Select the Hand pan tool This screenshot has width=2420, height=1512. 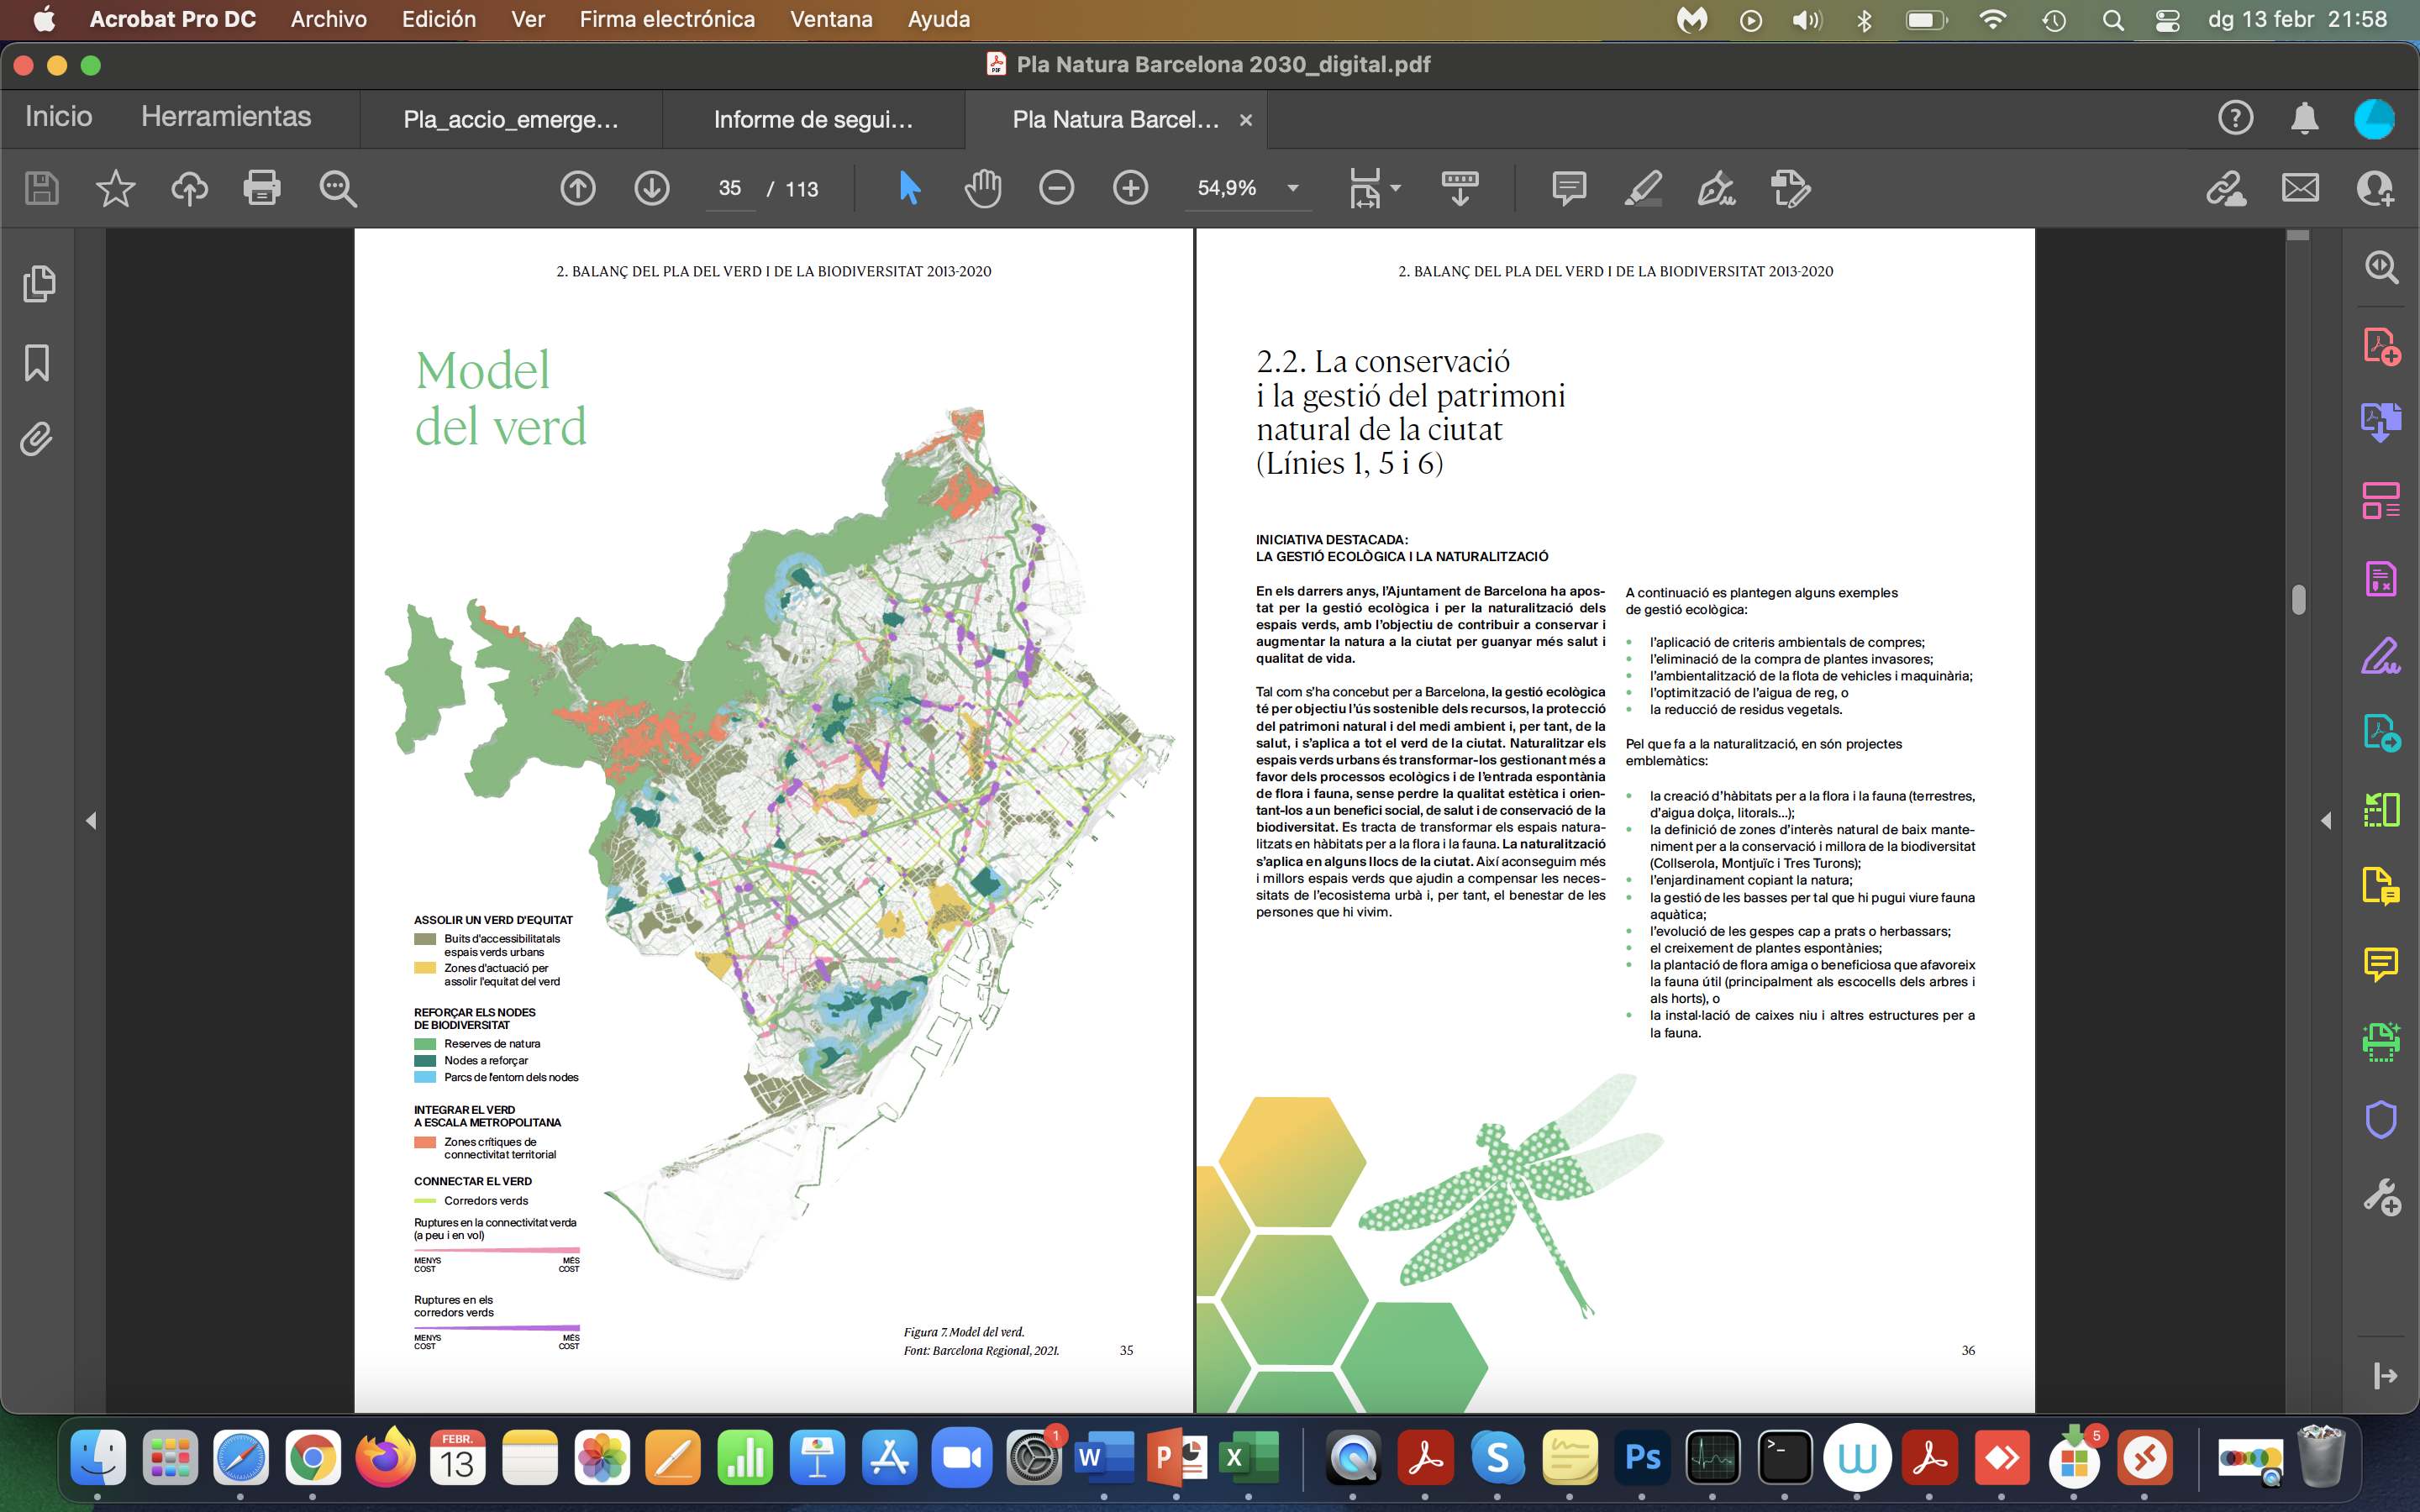click(982, 188)
